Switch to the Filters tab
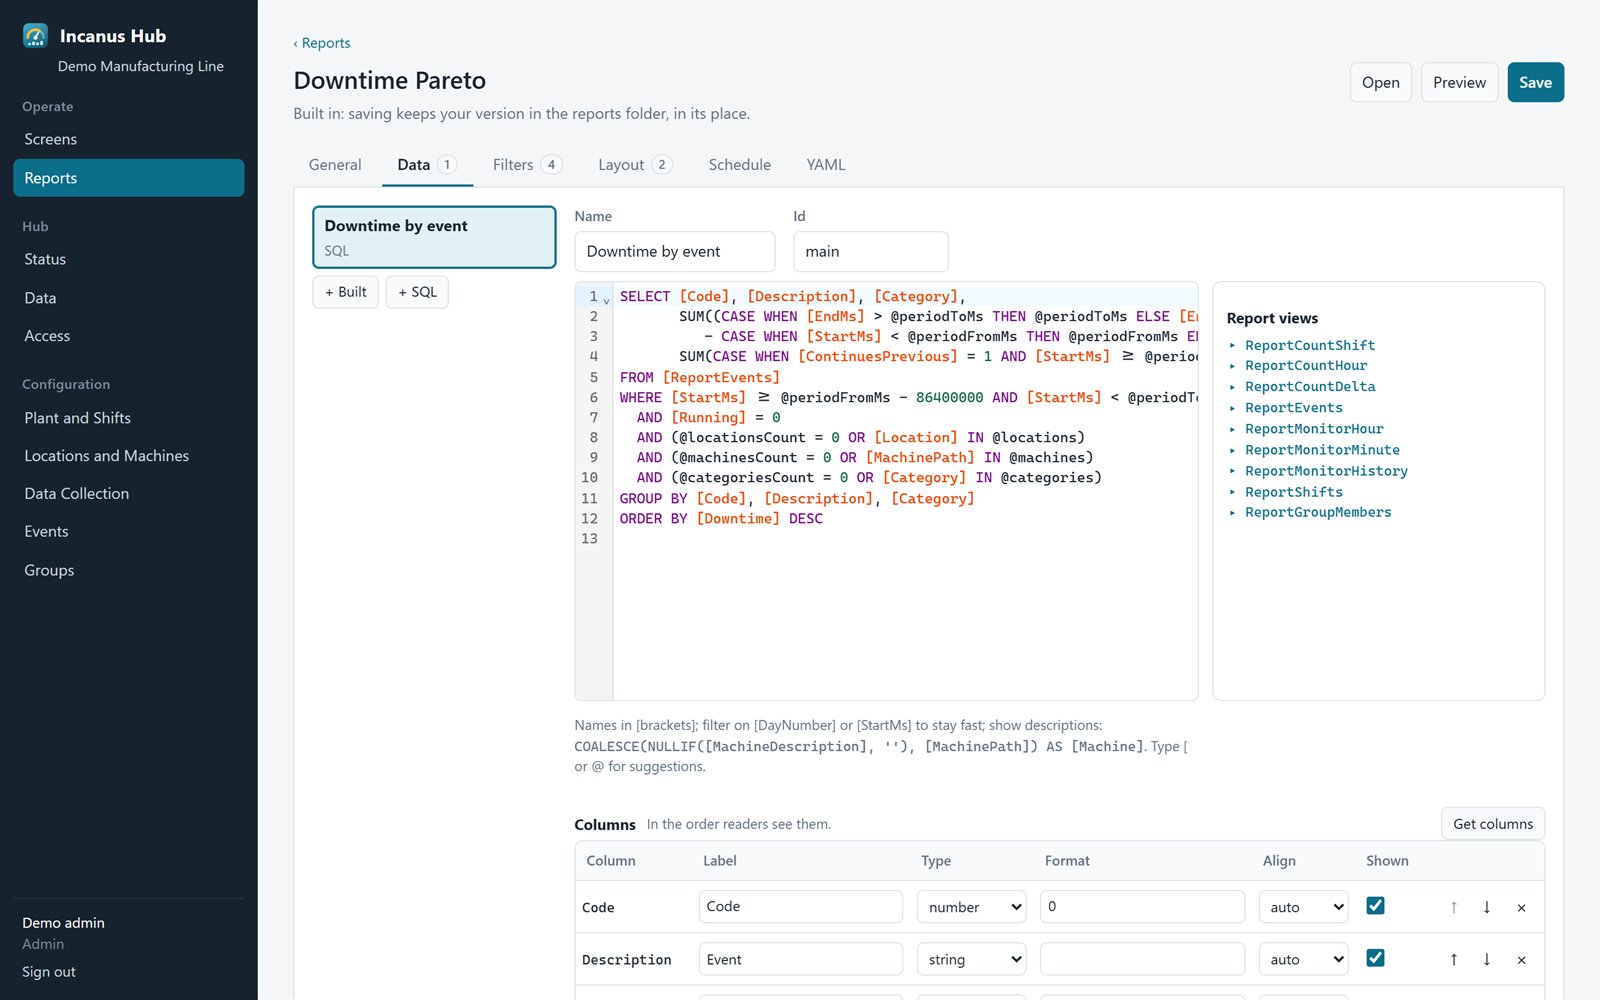This screenshot has height=1000, width=1600. (527, 165)
